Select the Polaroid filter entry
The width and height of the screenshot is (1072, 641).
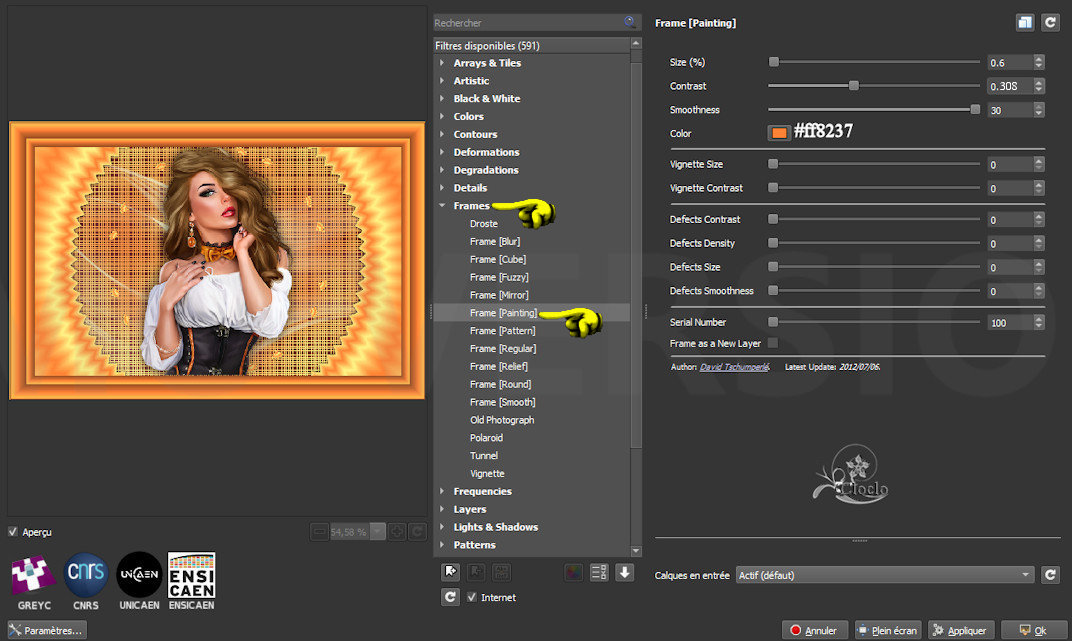tap(486, 438)
